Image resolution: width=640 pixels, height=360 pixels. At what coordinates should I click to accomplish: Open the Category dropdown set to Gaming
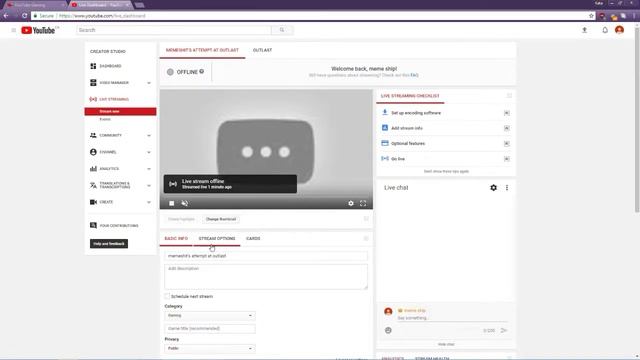[x=210, y=316]
